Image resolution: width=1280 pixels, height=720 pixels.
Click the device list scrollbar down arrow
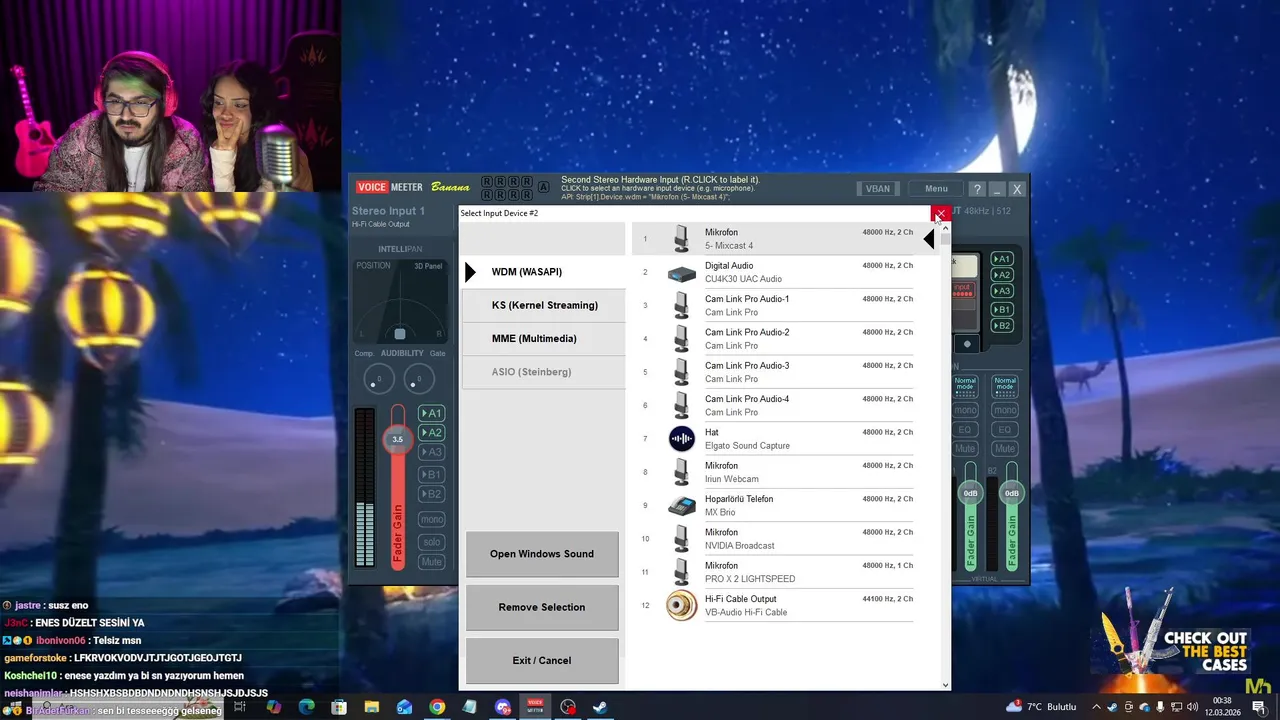point(945,685)
